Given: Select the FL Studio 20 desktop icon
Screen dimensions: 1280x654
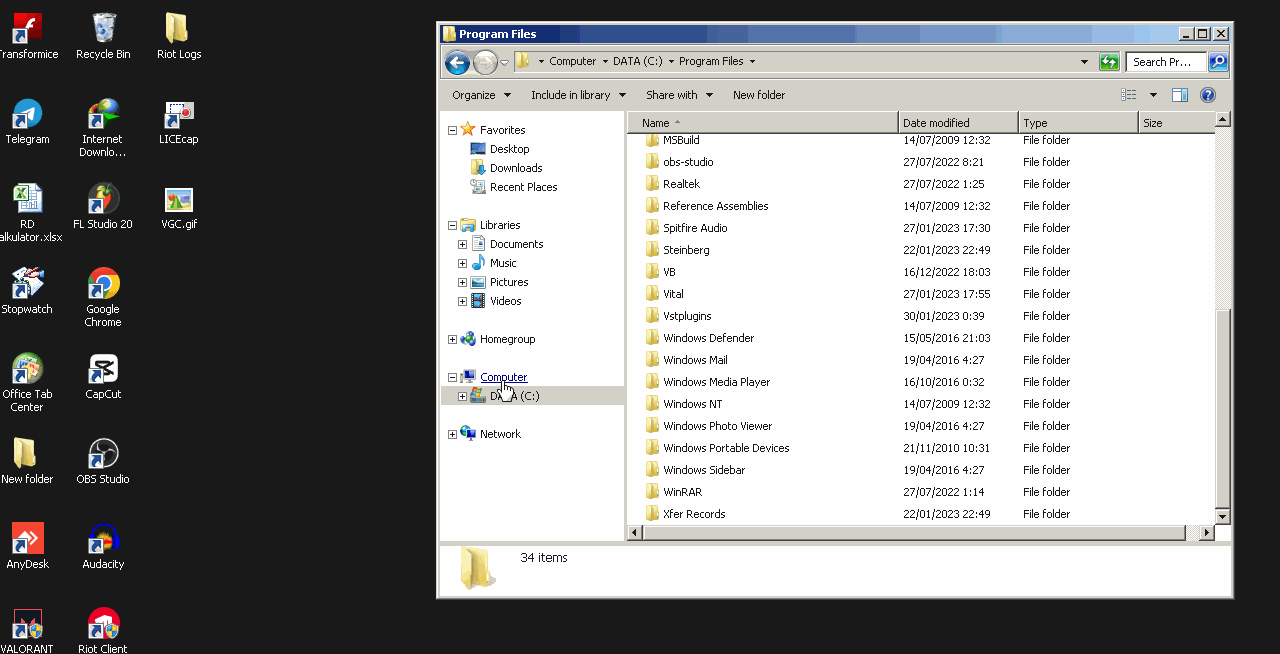Looking at the screenshot, I should 103,199.
